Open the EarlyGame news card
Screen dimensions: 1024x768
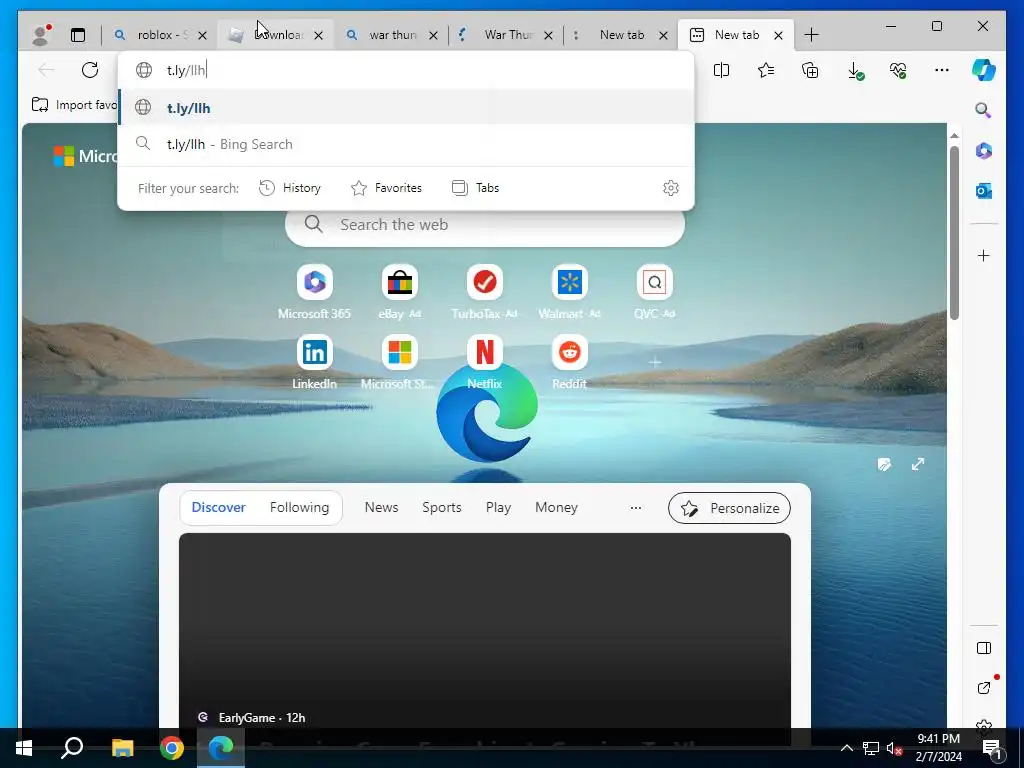tap(485, 630)
